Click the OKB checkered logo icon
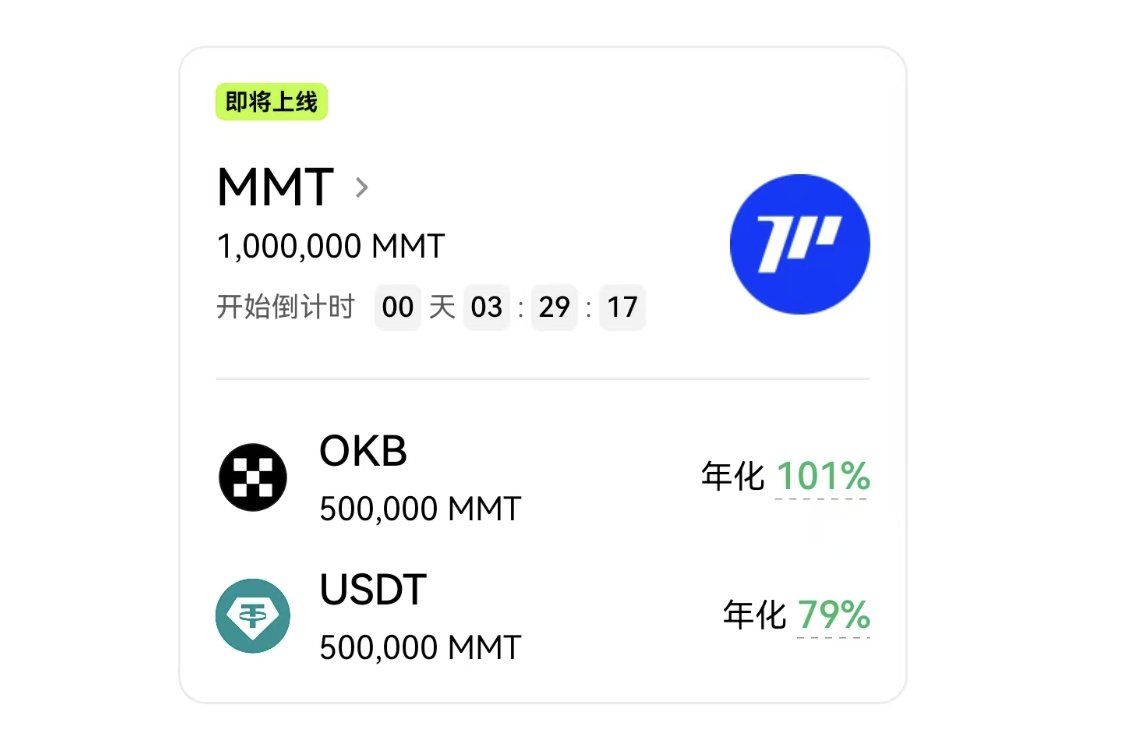The image size is (1148, 730). coord(253,477)
